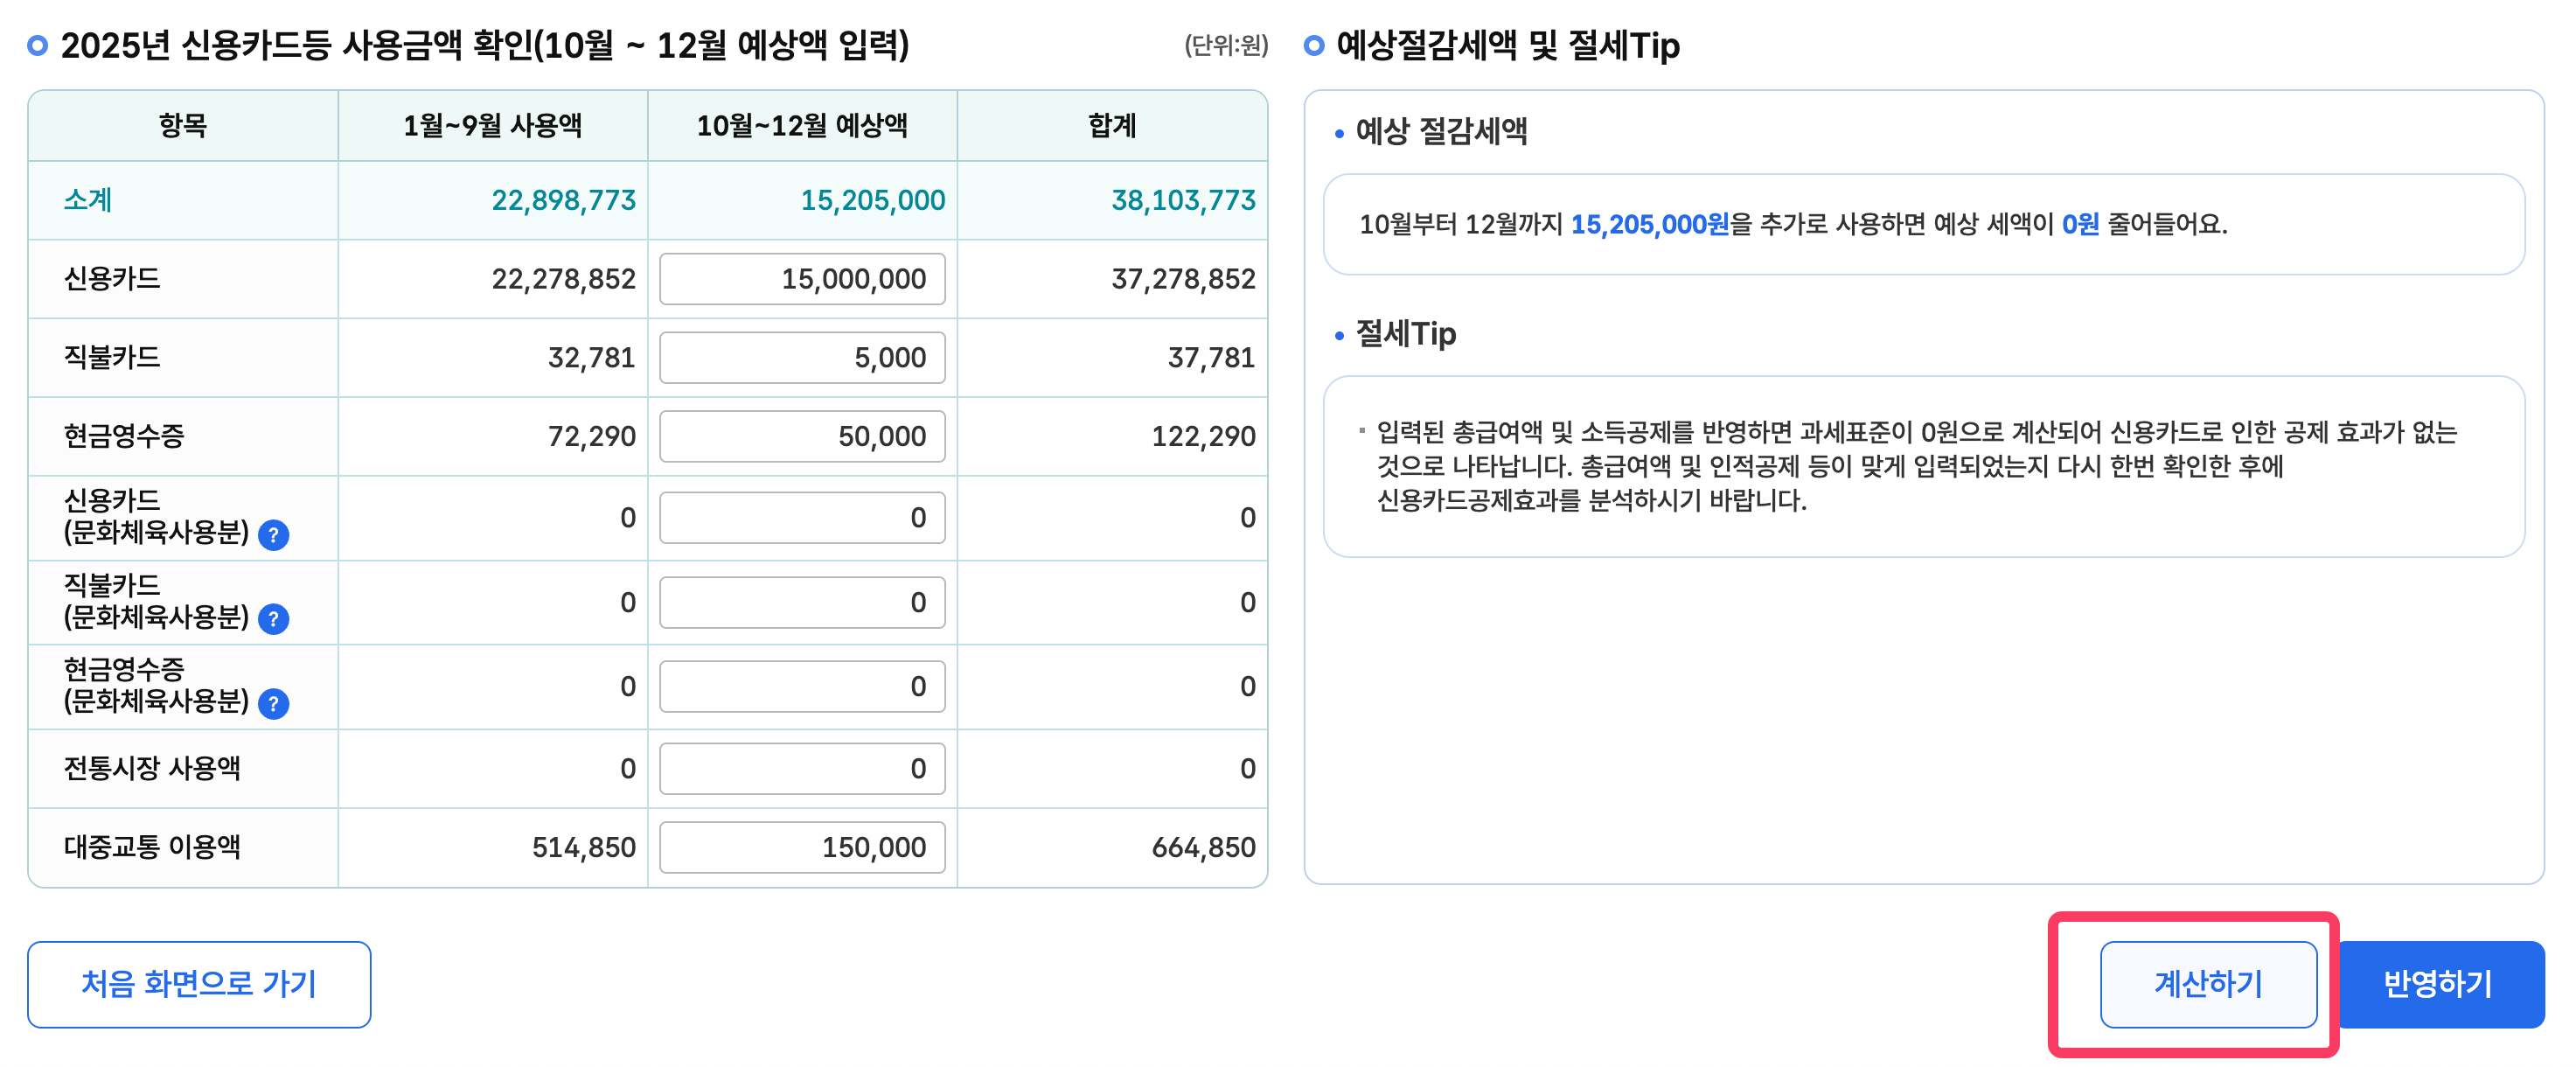The height and width of the screenshot is (1067, 2576).
Task: Go back via 처음 화면으로 가기 button
Action: point(199,983)
